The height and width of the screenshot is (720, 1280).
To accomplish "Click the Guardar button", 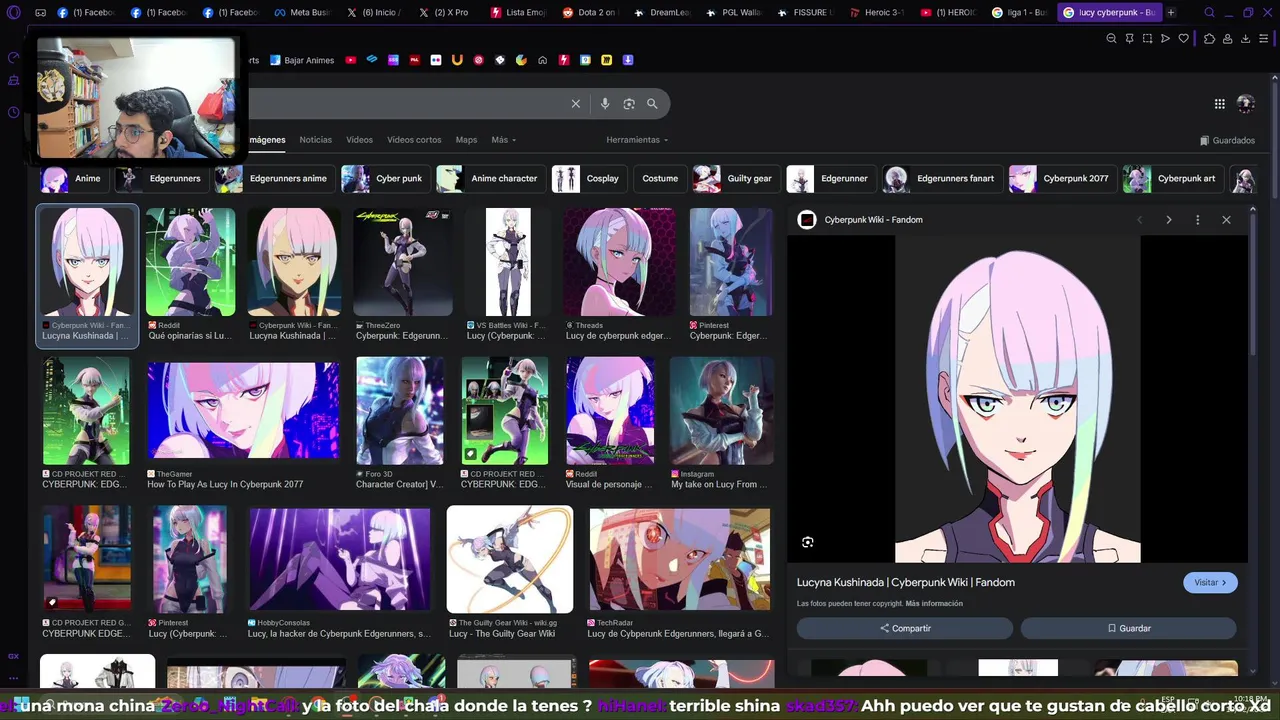I will pyautogui.click(x=1129, y=628).
